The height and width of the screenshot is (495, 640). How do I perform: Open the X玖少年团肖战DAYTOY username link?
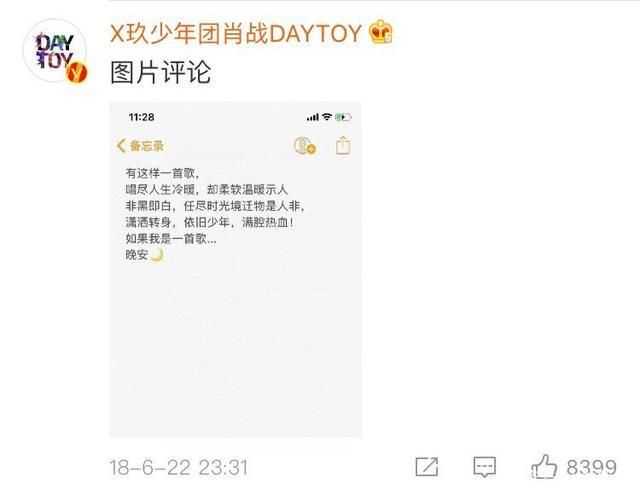coord(236,33)
